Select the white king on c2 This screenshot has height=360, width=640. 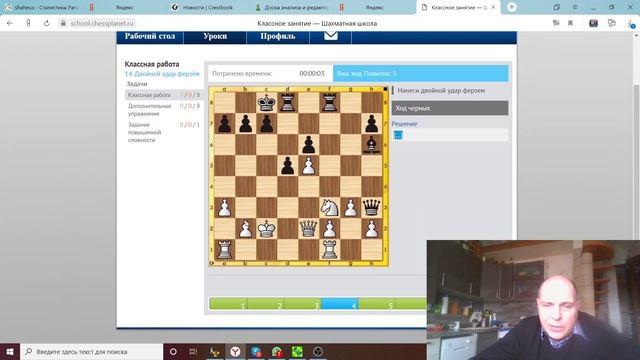(x=267, y=229)
